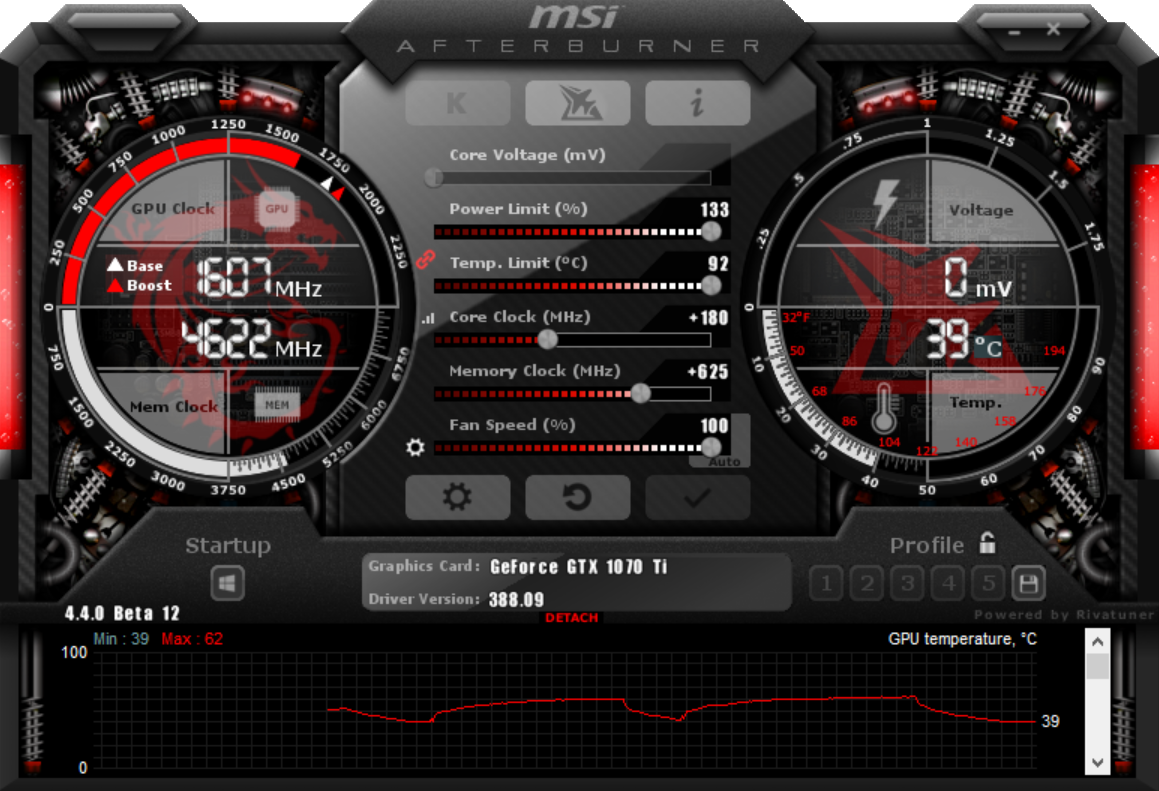Viewport: 1159px width, 791px height.
Task: Click the lightning bolt voltage icon
Action: 886,203
